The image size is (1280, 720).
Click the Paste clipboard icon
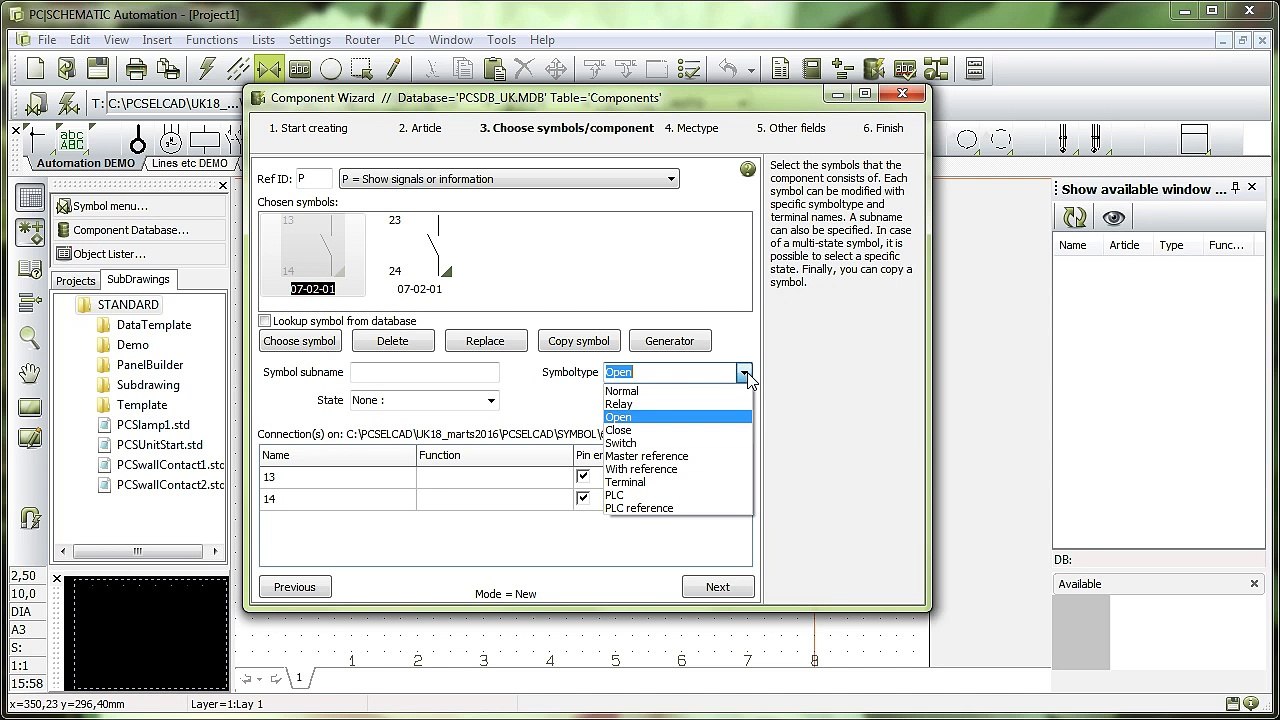(x=493, y=69)
